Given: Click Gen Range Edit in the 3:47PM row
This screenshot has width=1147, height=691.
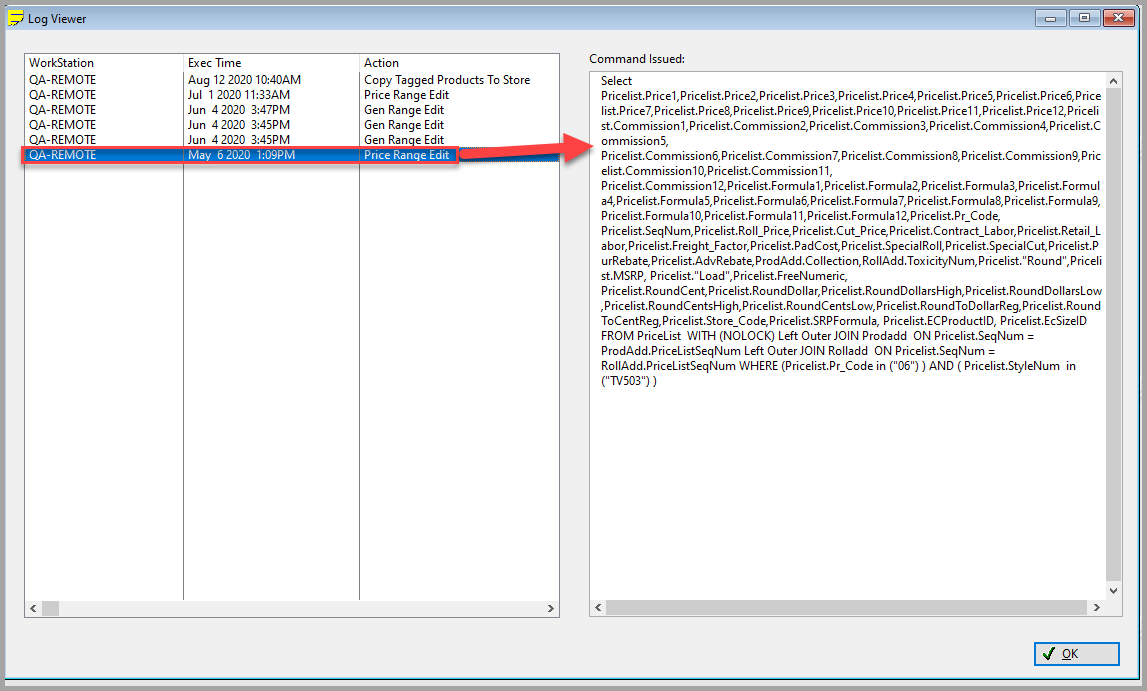Looking at the screenshot, I should [x=404, y=110].
